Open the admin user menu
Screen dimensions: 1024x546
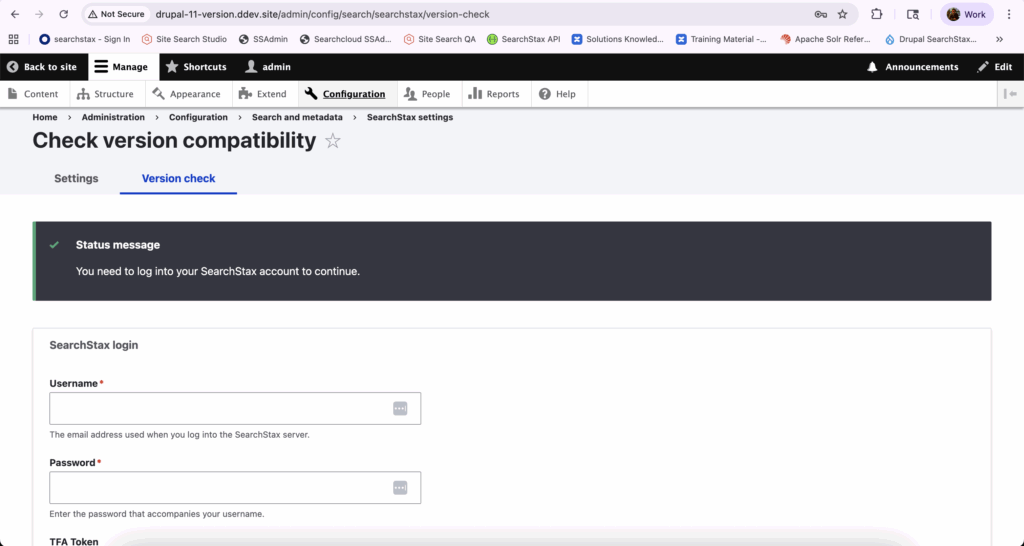tap(268, 67)
